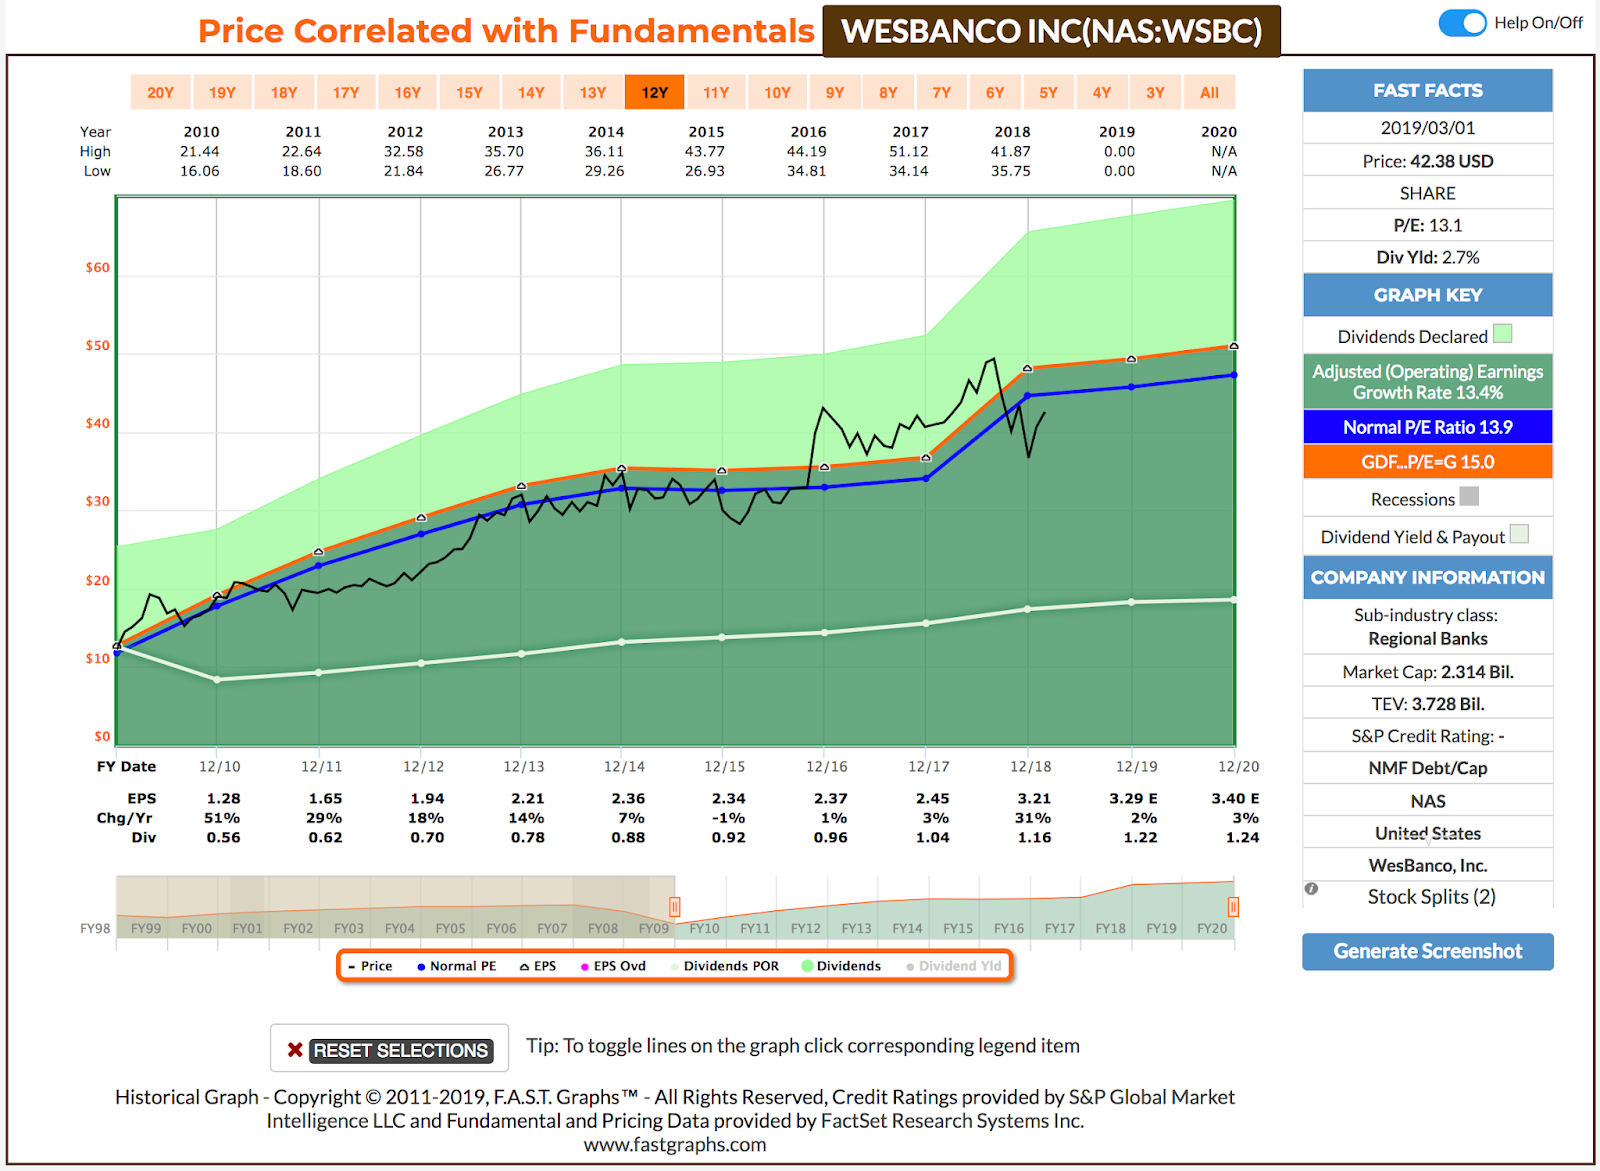The image size is (1600, 1171).
Task: Toggle the Help On/Off switch
Action: pos(1462,23)
